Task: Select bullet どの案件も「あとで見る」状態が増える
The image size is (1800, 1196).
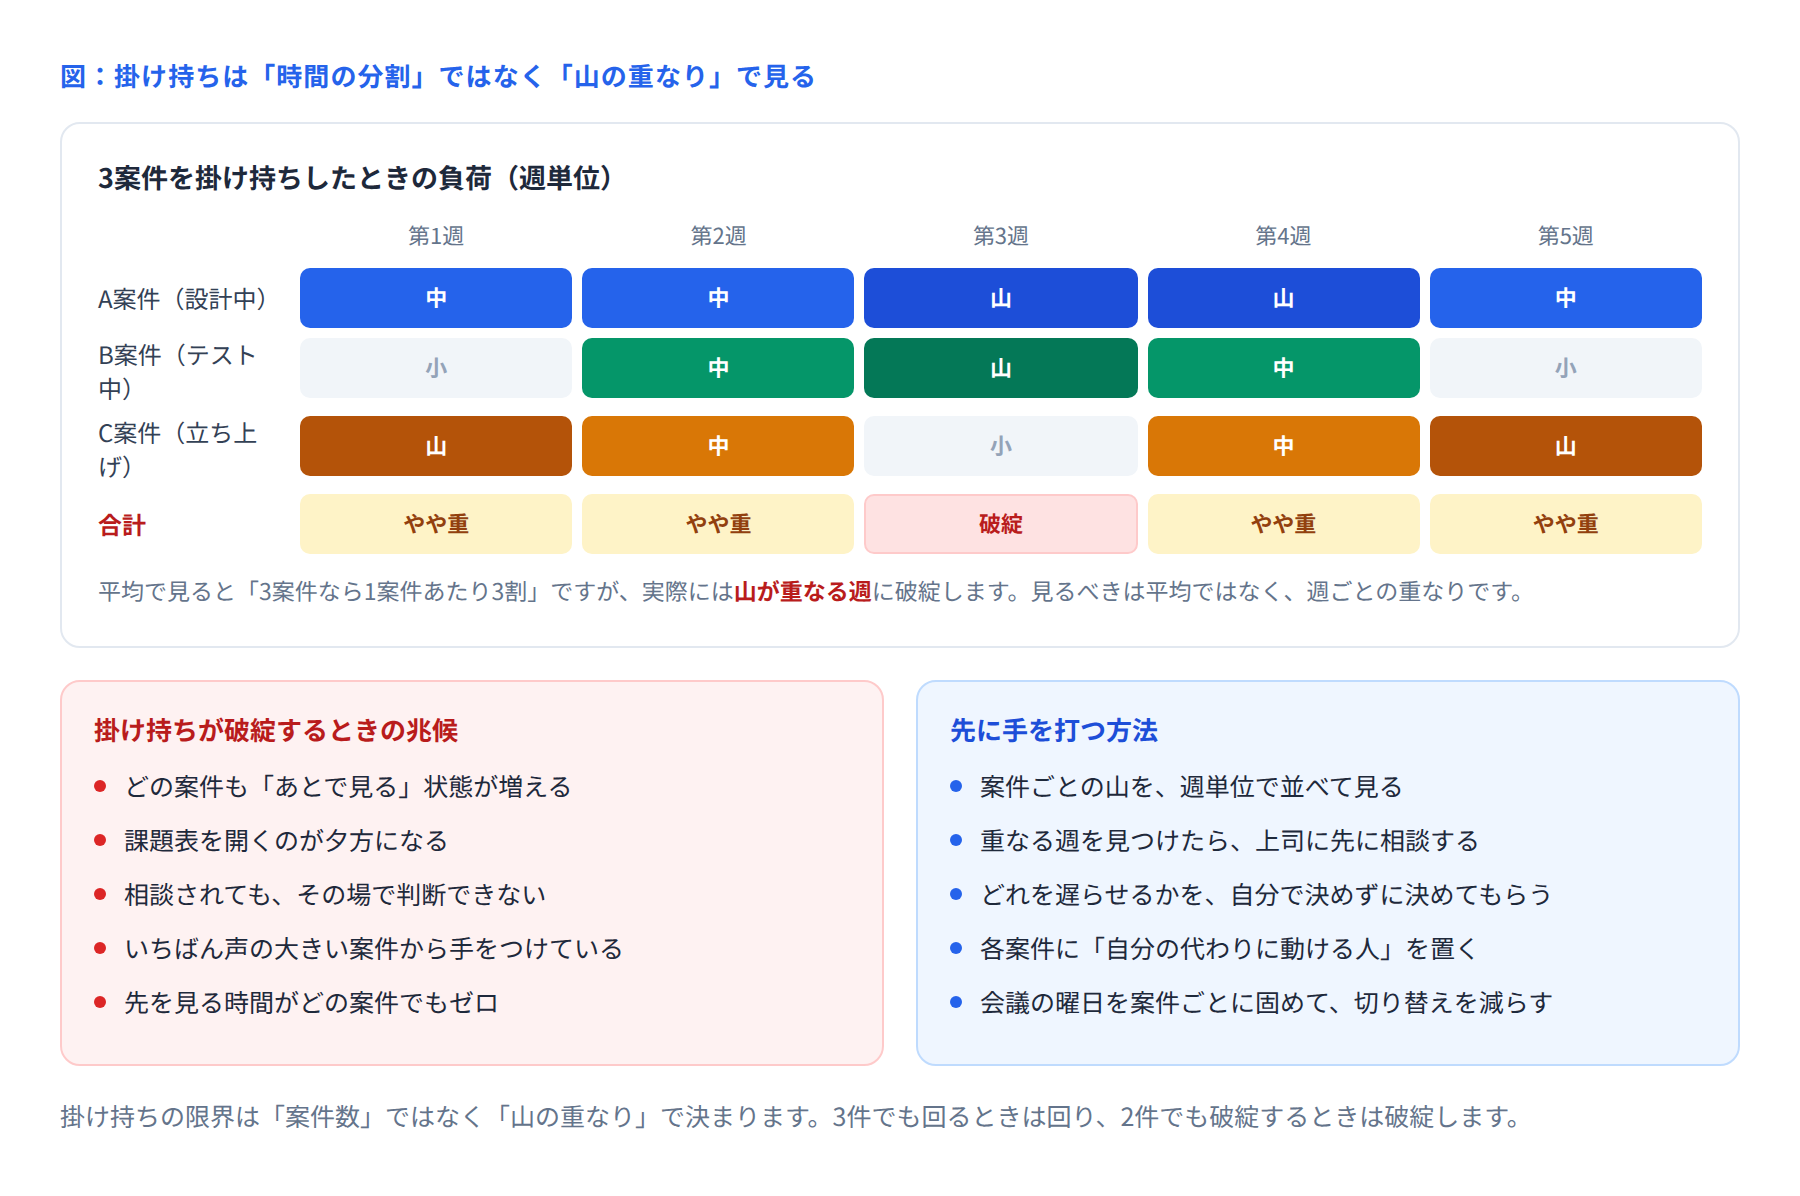Action: click(x=347, y=787)
